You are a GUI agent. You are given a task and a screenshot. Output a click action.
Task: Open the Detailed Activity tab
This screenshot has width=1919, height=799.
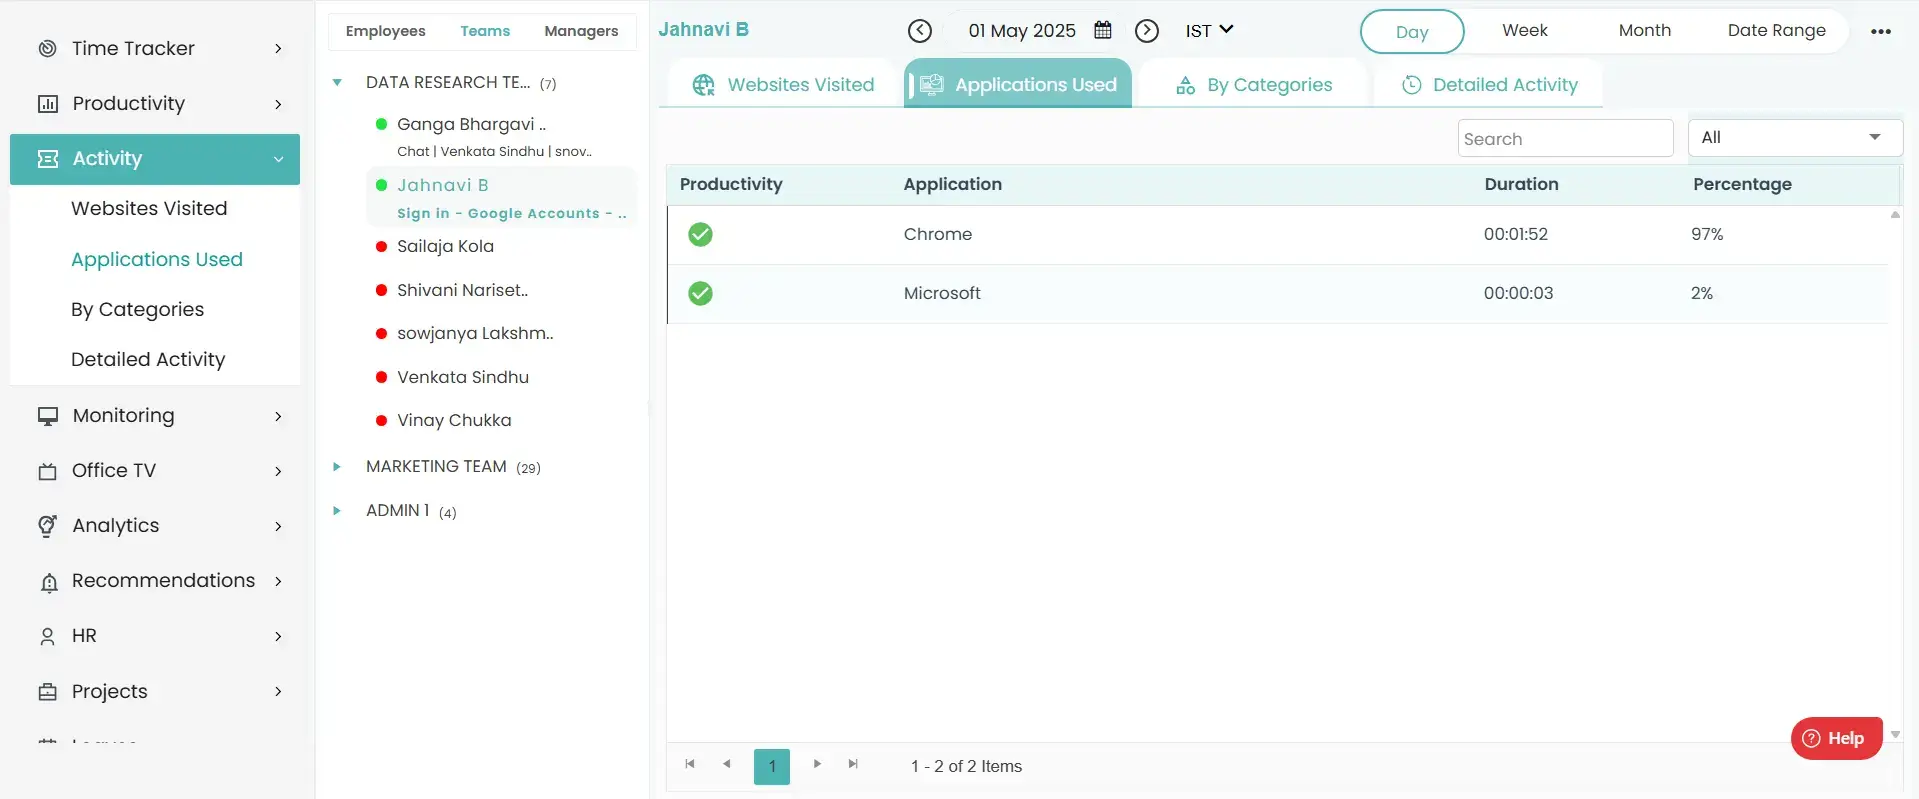click(1489, 85)
